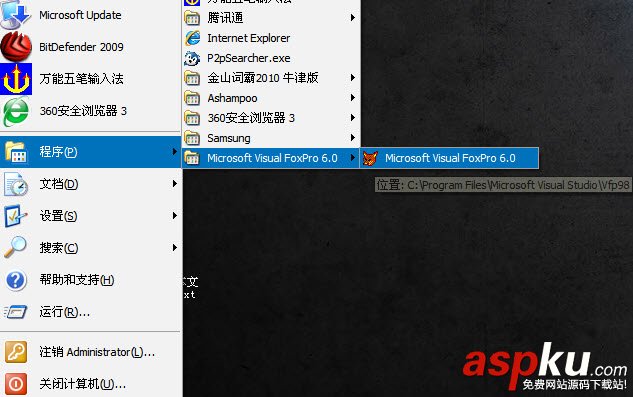
Task: Click the 腾讯通 folder icon
Action: click(x=192, y=18)
